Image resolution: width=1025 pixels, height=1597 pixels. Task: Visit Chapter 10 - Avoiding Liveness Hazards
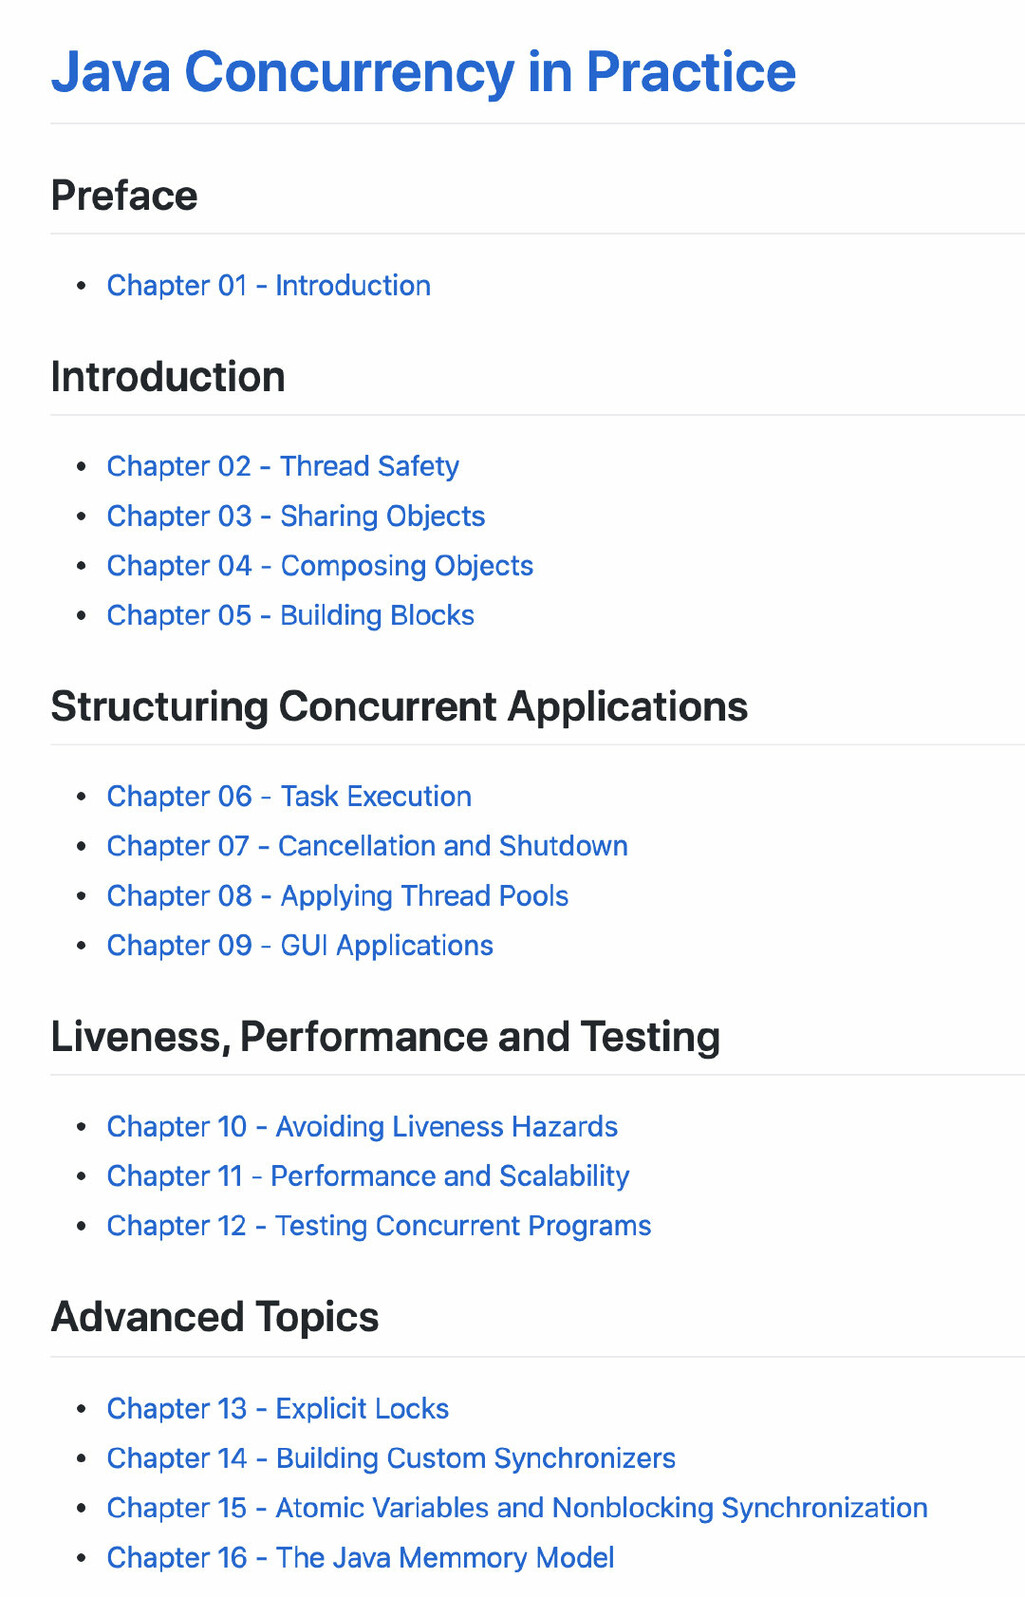click(x=362, y=1127)
